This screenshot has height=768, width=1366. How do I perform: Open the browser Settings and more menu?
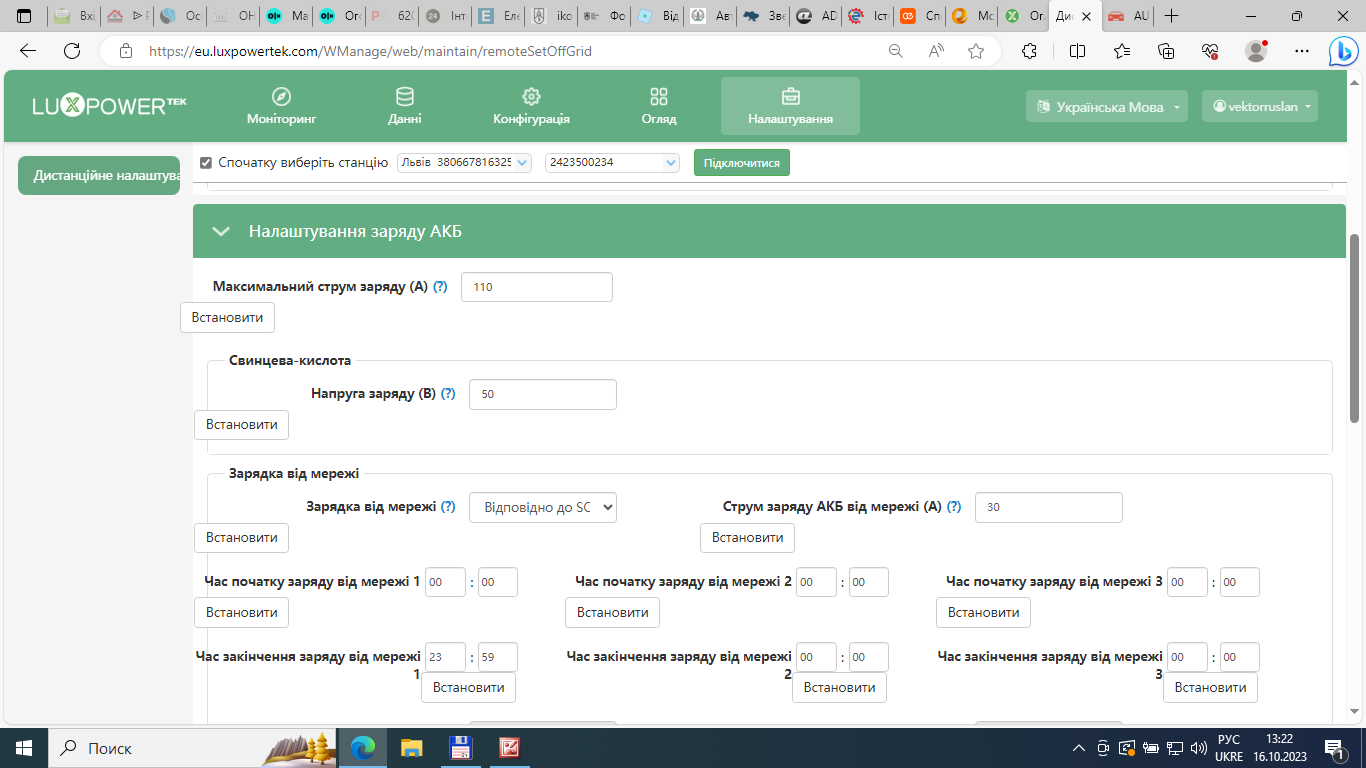tap(1301, 51)
